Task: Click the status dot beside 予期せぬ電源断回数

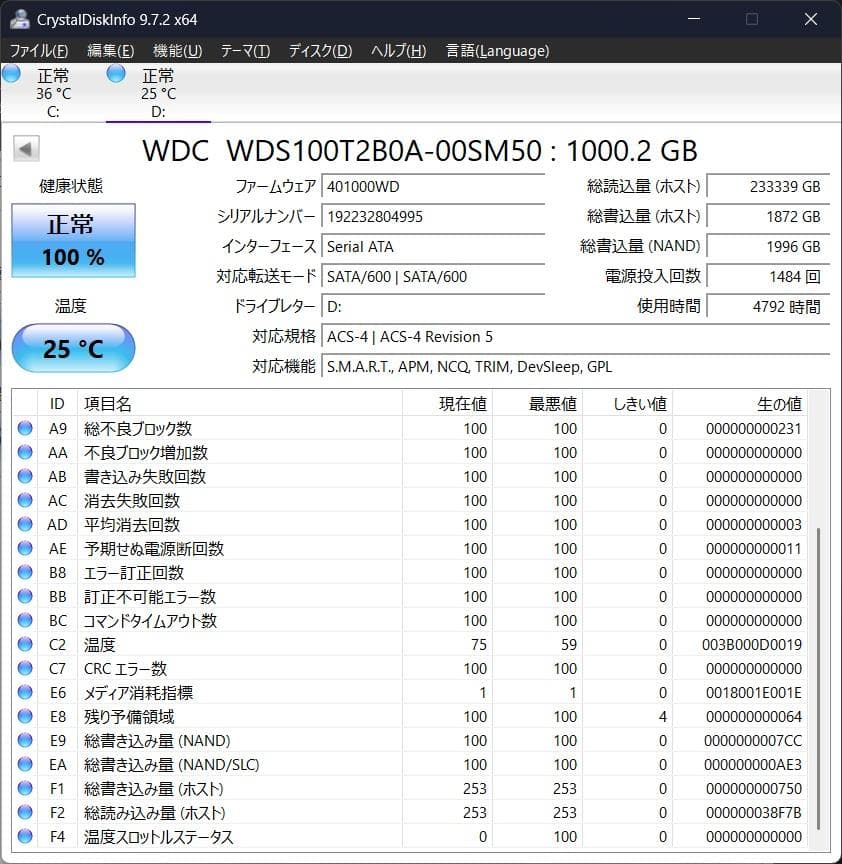Action: click(25, 549)
